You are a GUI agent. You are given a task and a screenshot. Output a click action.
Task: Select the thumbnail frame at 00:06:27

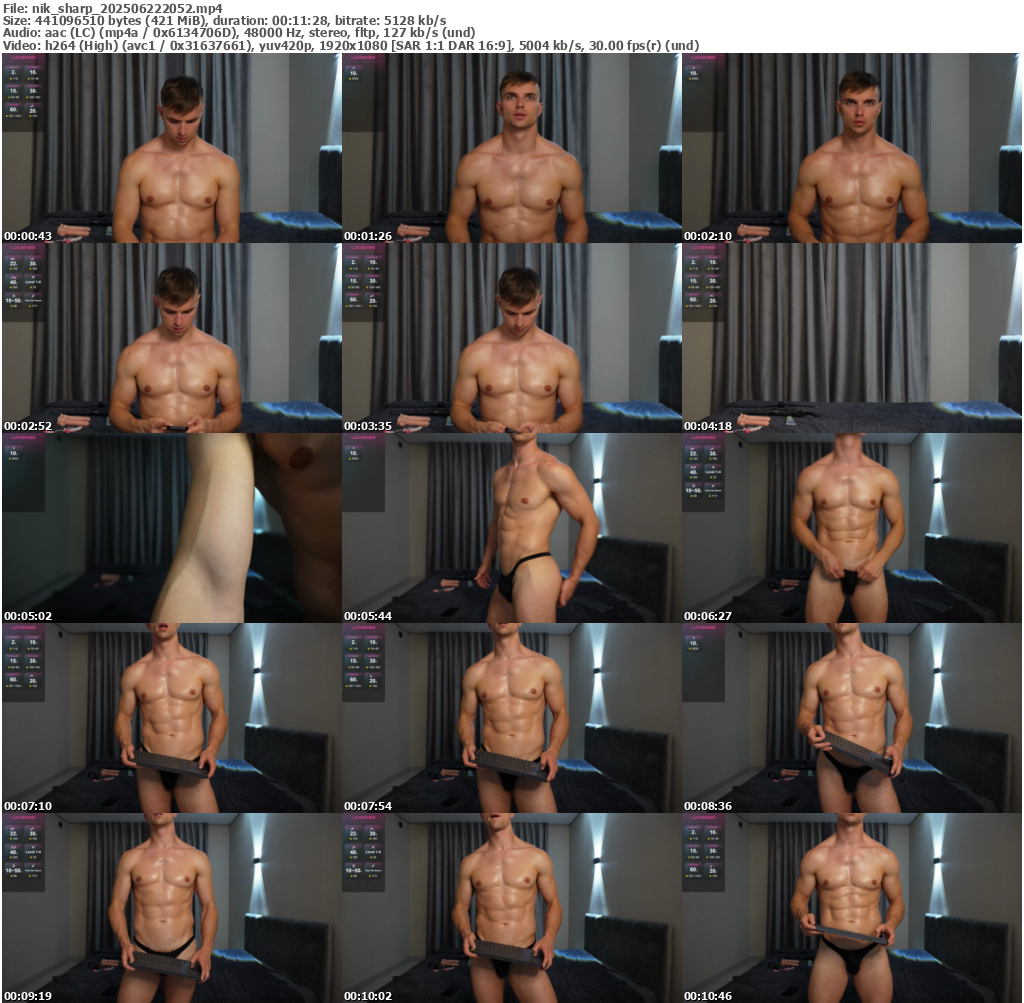pos(852,528)
